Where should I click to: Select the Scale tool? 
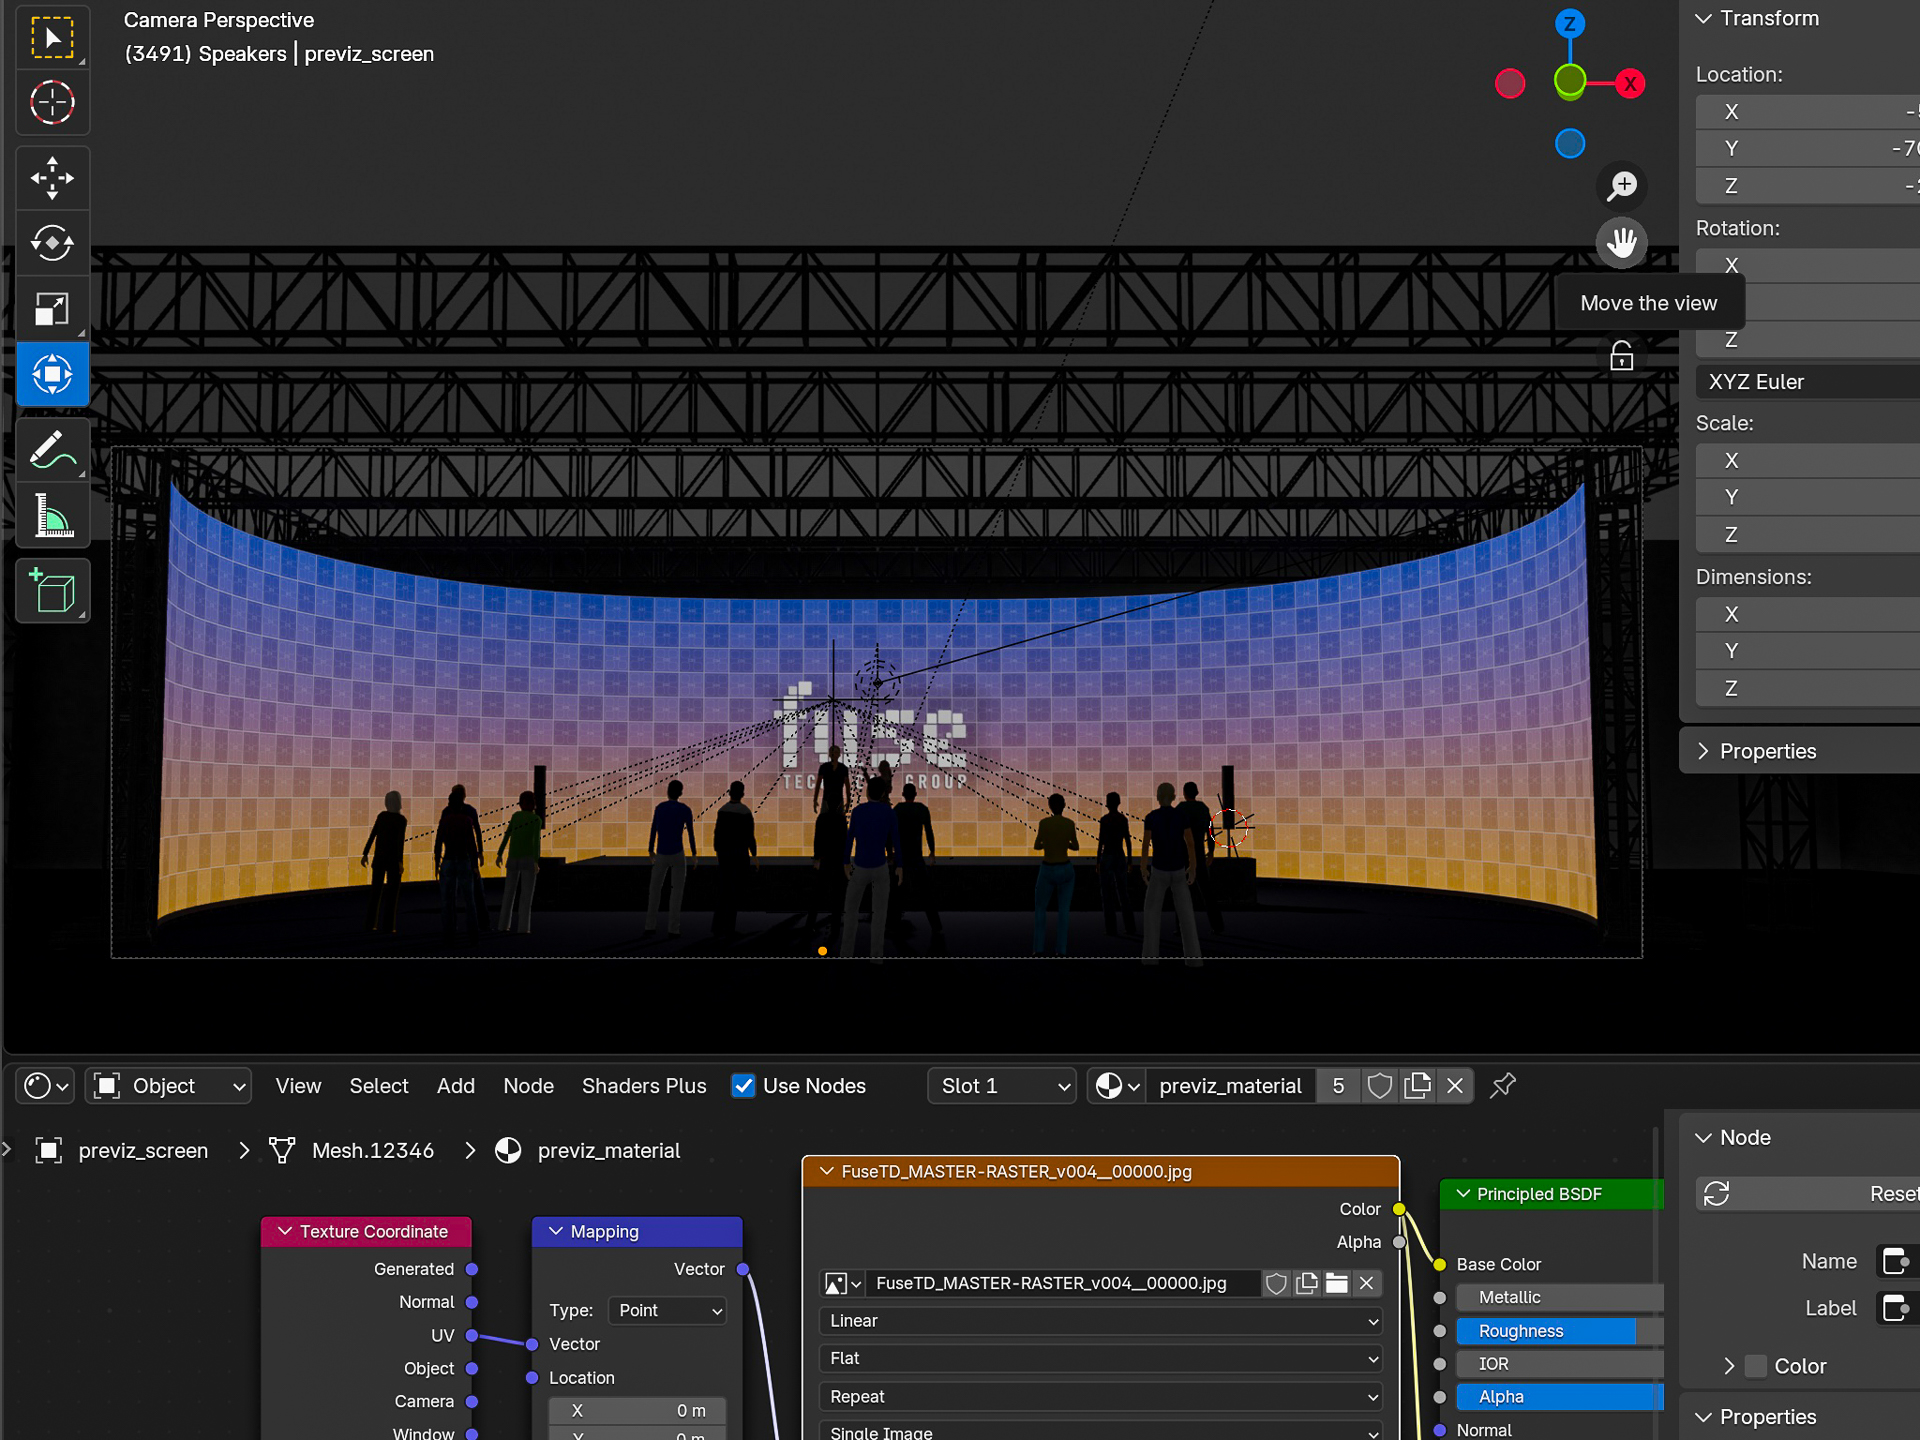pyautogui.click(x=52, y=309)
